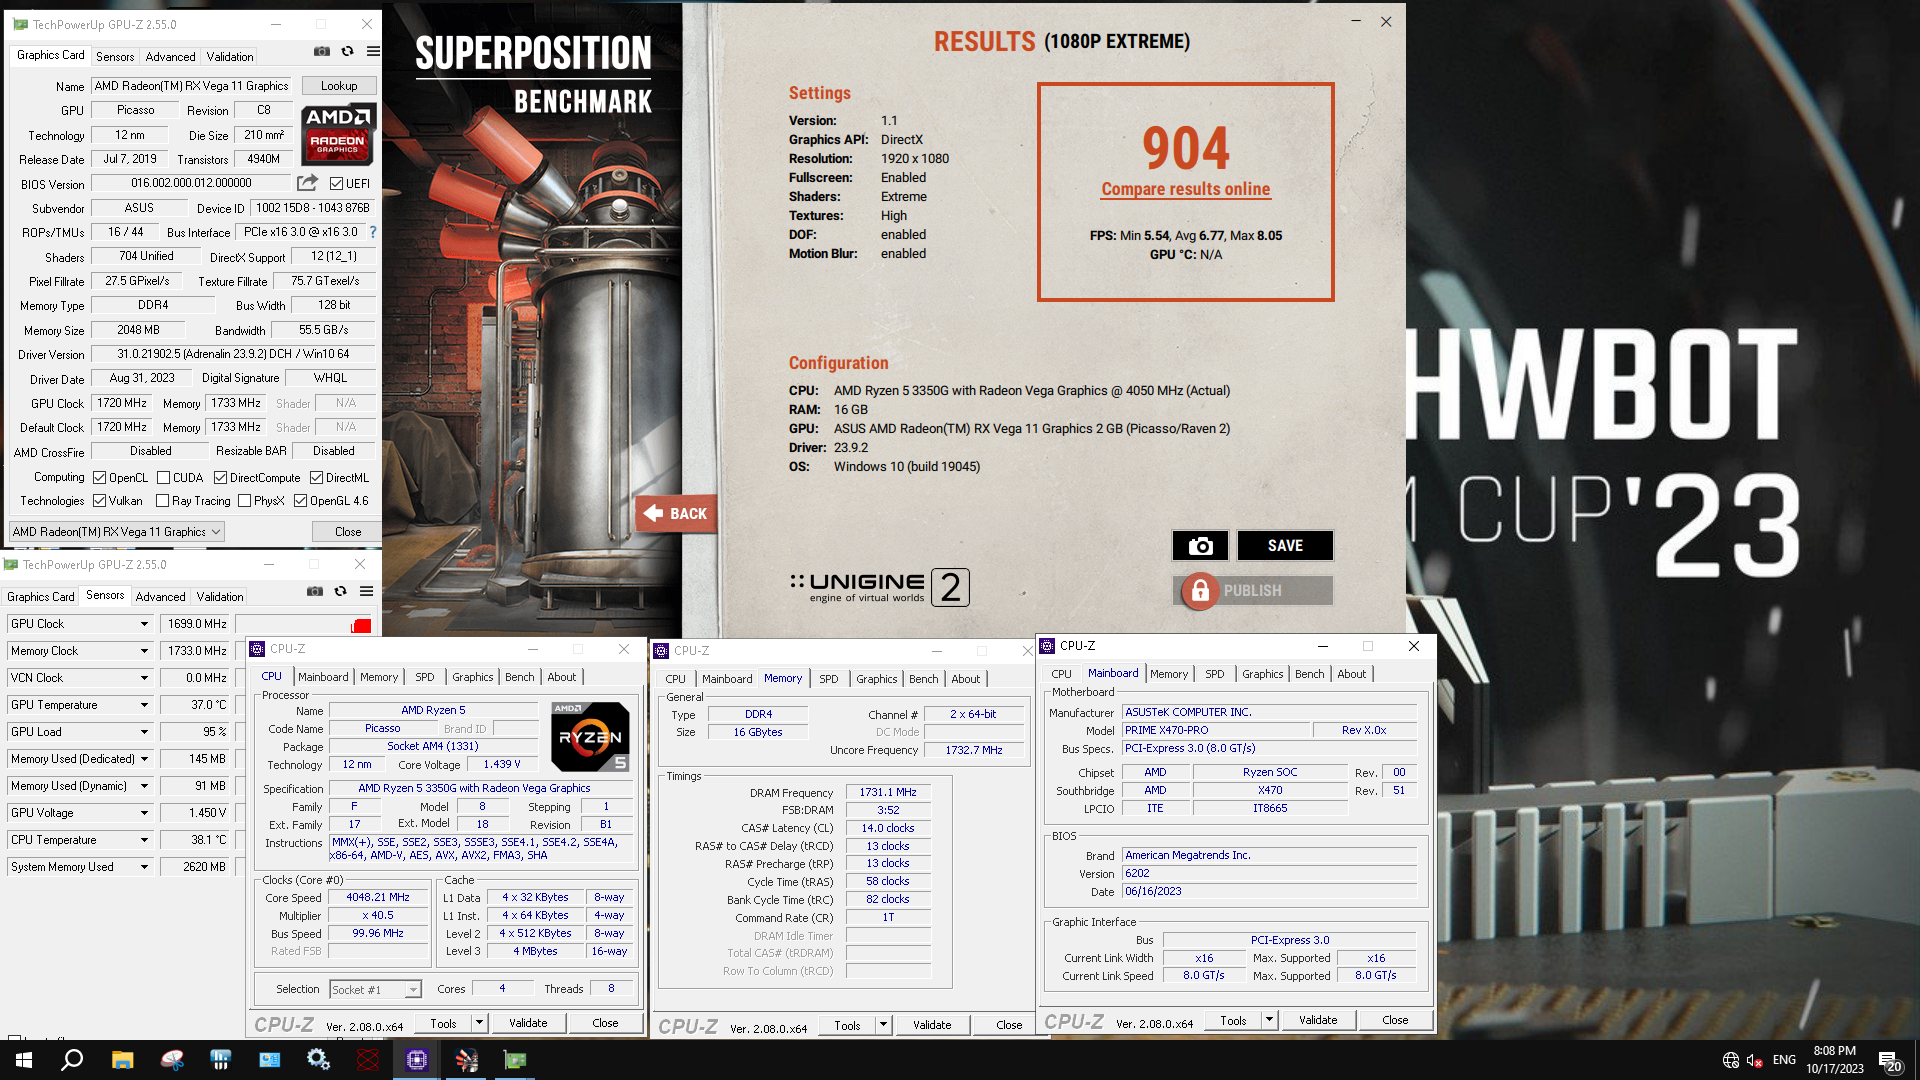Viewport: 1920px width, 1080px height.
Task: Open the Windows Start menu
Action: 24,1060
